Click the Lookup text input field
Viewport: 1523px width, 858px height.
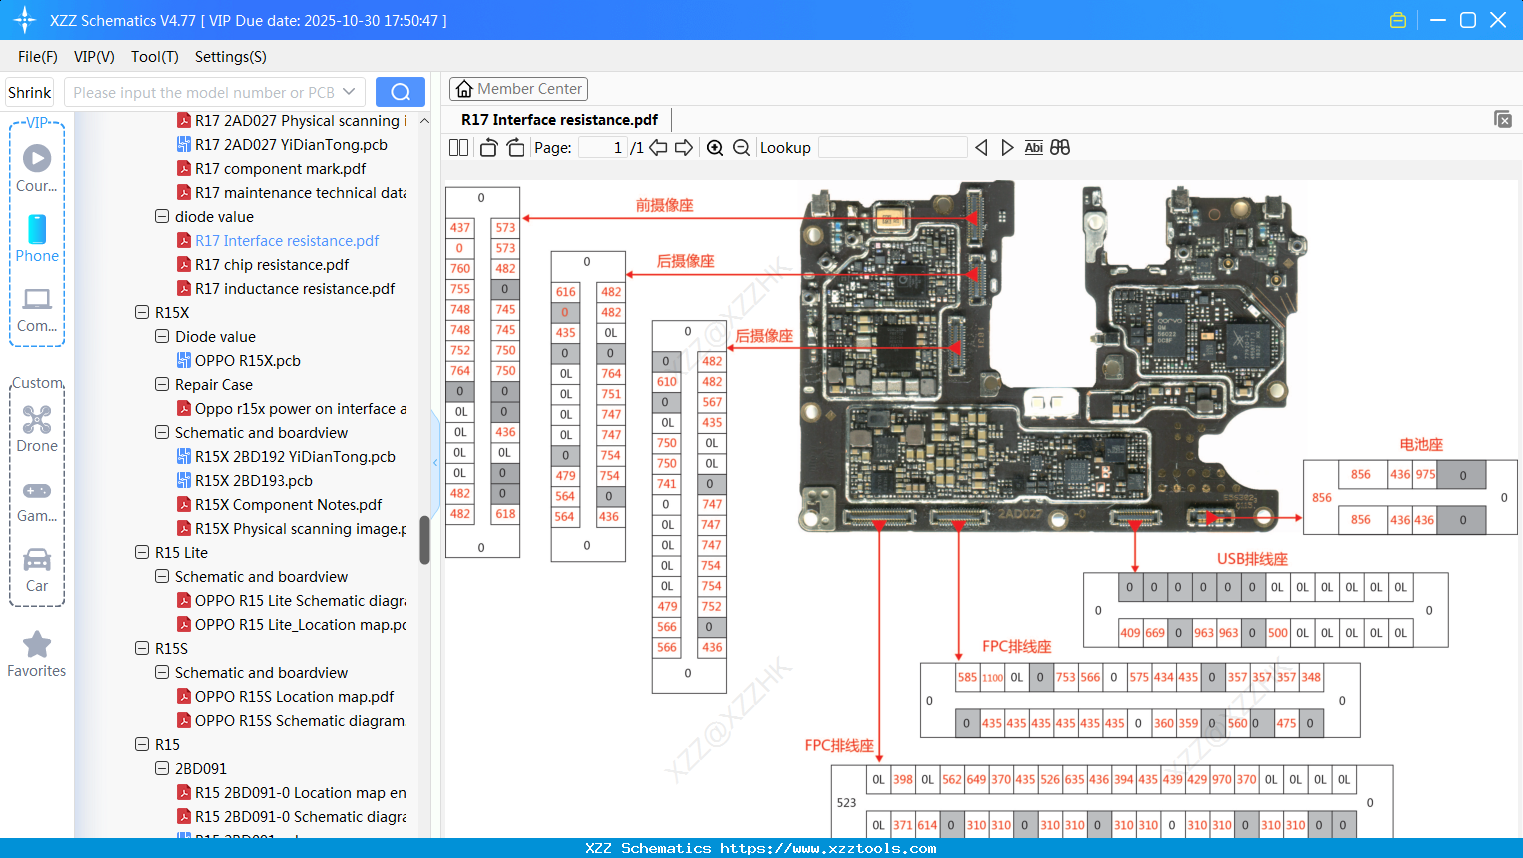[892, 148]
